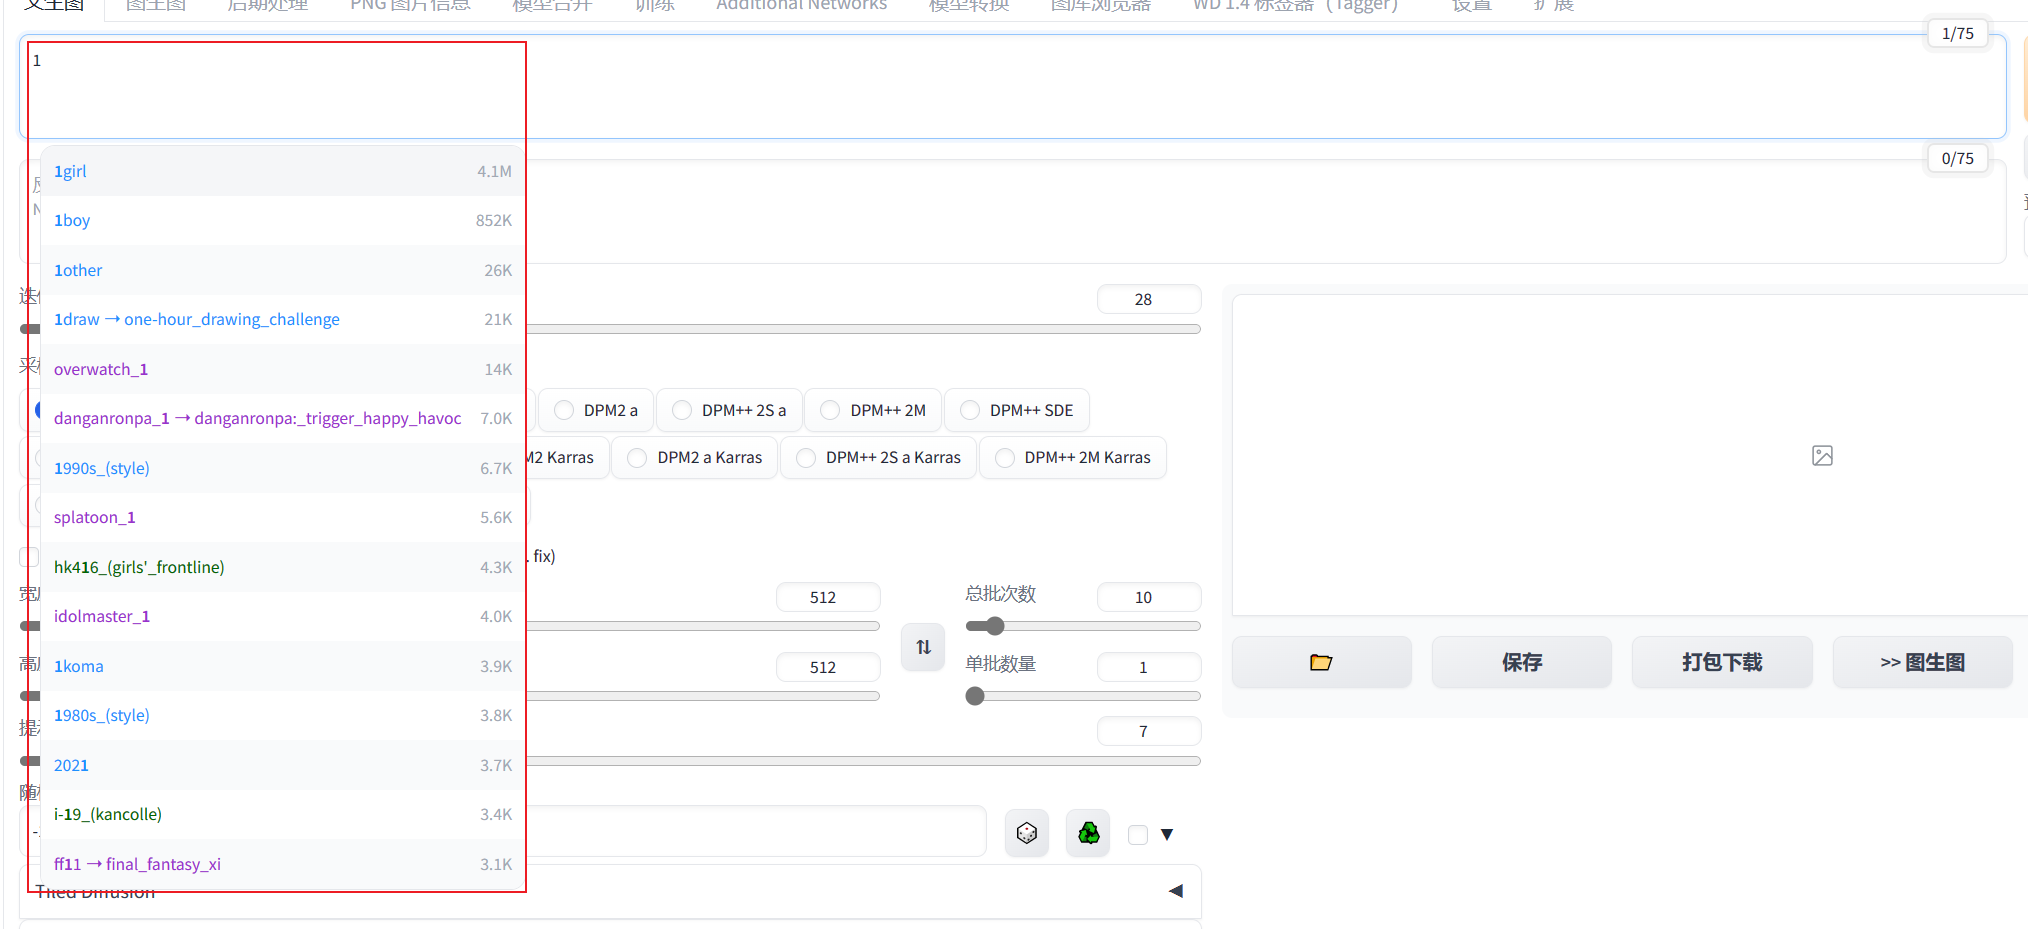
Task: Choose DPM++ 2M Karras sampler
Action: tap(1073, 457)
